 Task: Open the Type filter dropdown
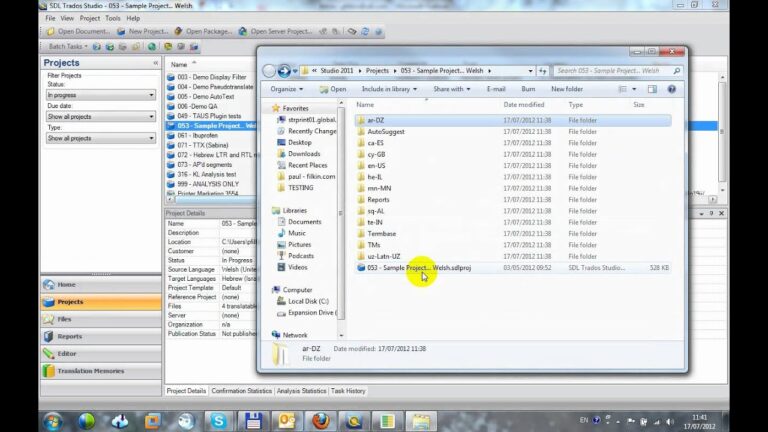pos(100,138)
